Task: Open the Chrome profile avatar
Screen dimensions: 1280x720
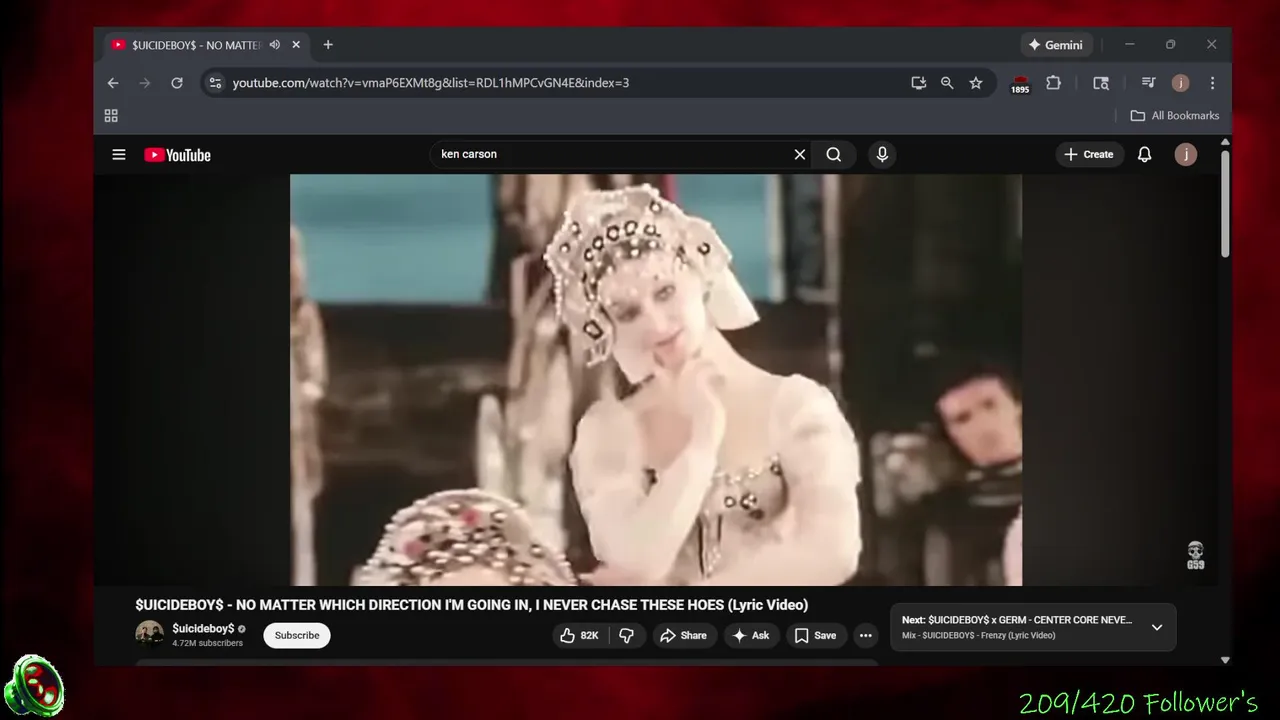Action: tap(1181, 83)
